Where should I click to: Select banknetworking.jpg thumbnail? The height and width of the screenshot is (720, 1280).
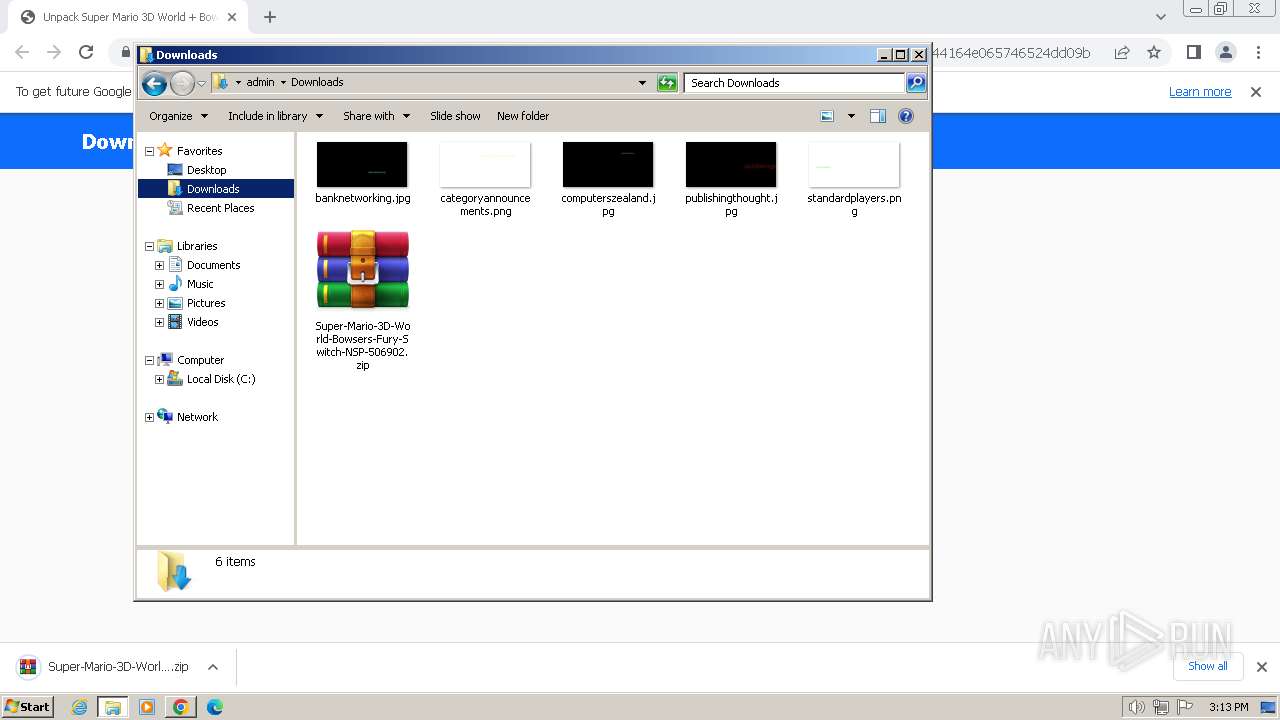[362, 165]
